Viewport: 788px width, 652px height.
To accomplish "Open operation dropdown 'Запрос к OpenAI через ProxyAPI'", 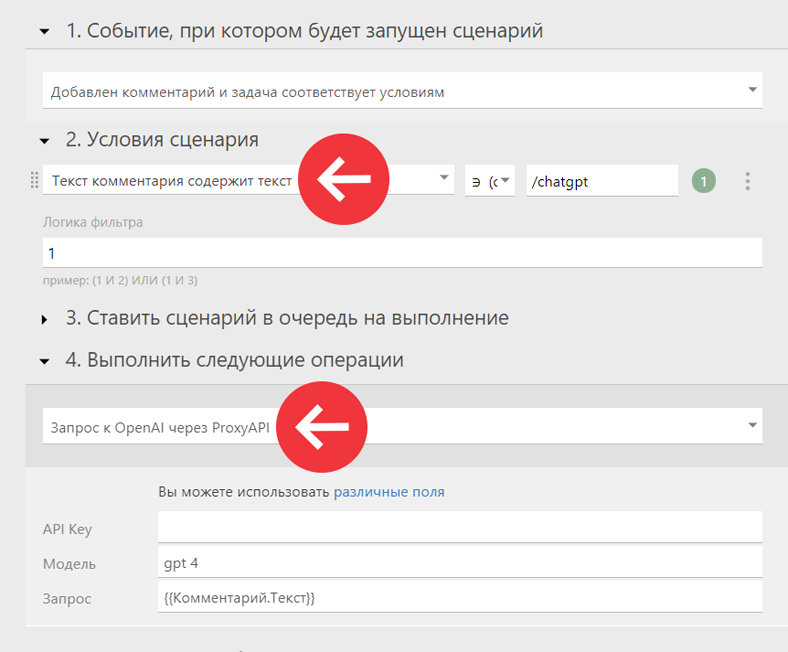I will (402, 426).
